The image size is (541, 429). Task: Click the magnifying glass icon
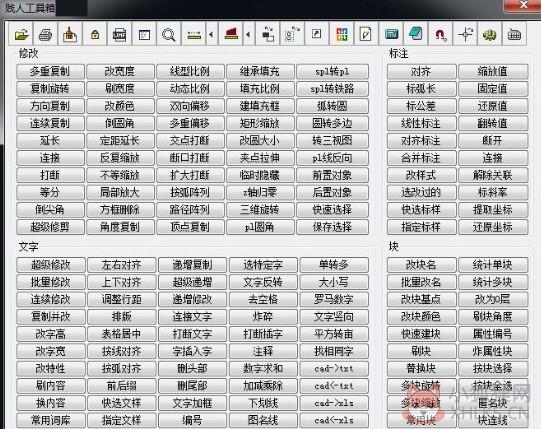[x=169, y=35]
